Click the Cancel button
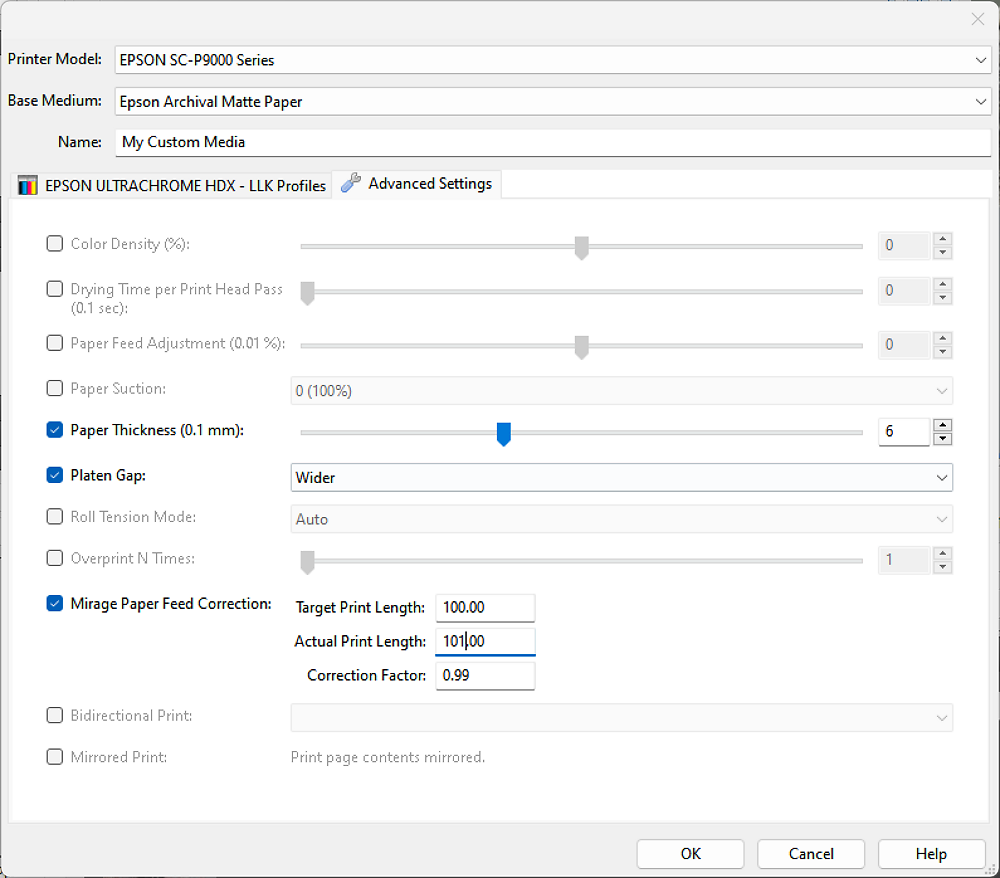Image resolution: width=1000 pixels, height=878 pixels. [810, 854]
